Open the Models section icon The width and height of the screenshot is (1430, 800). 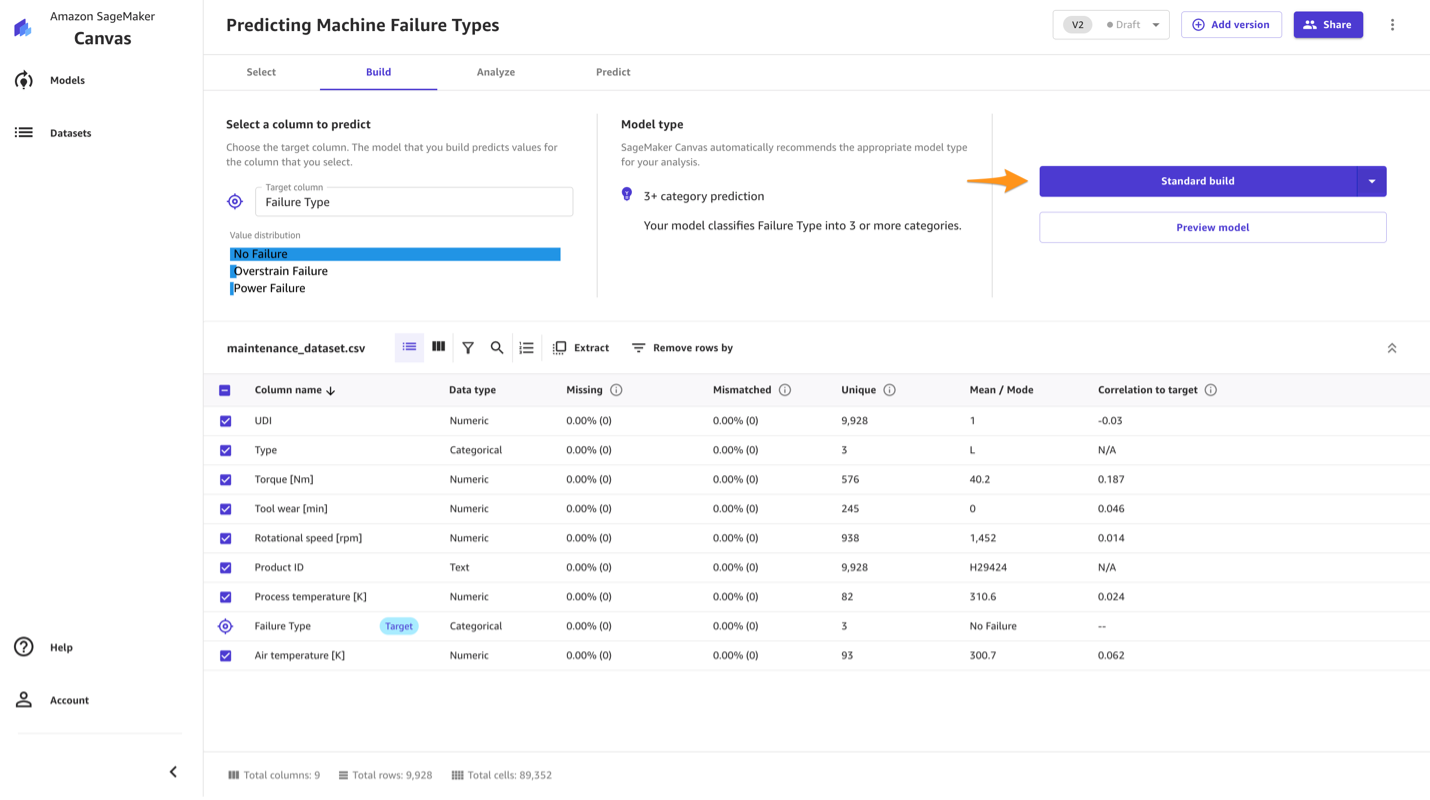[x=24, y=80]
